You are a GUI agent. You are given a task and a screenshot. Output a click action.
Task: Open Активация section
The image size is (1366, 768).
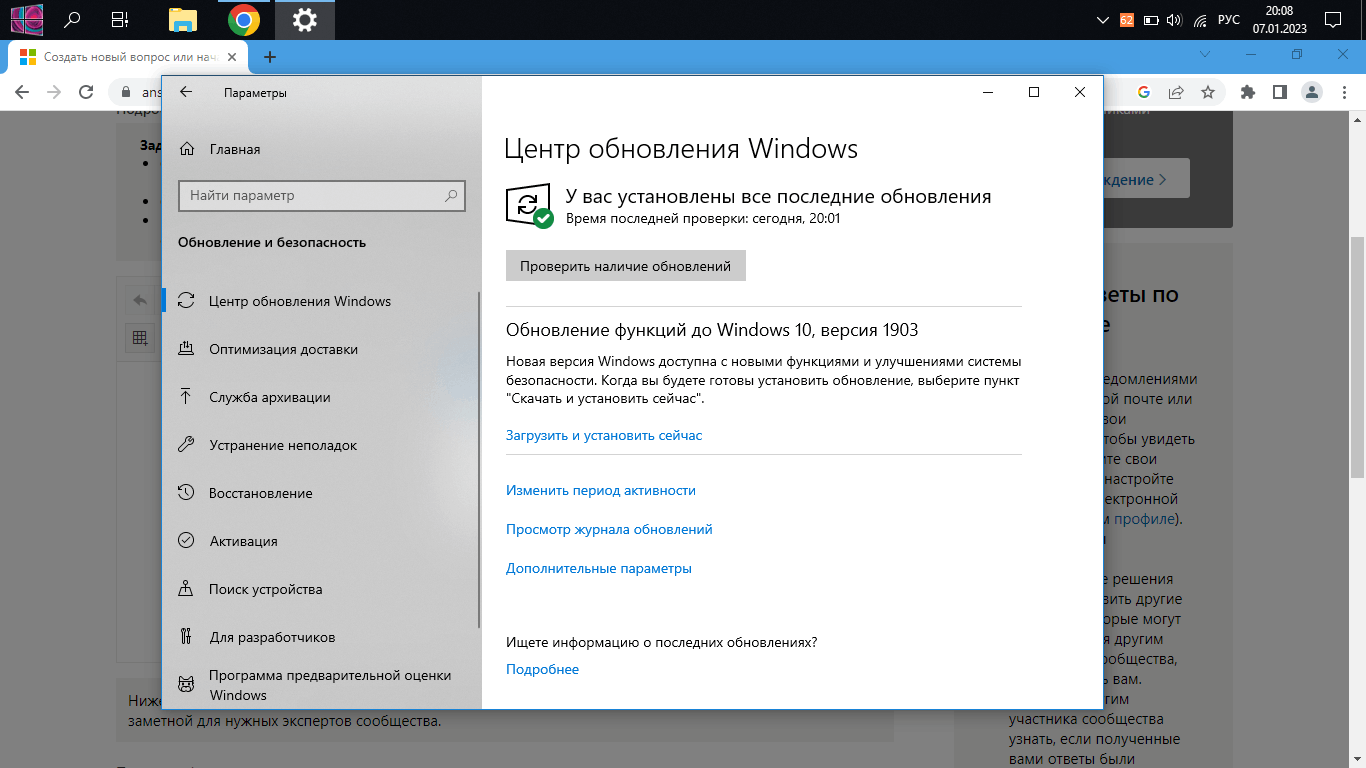coord(321,541)
